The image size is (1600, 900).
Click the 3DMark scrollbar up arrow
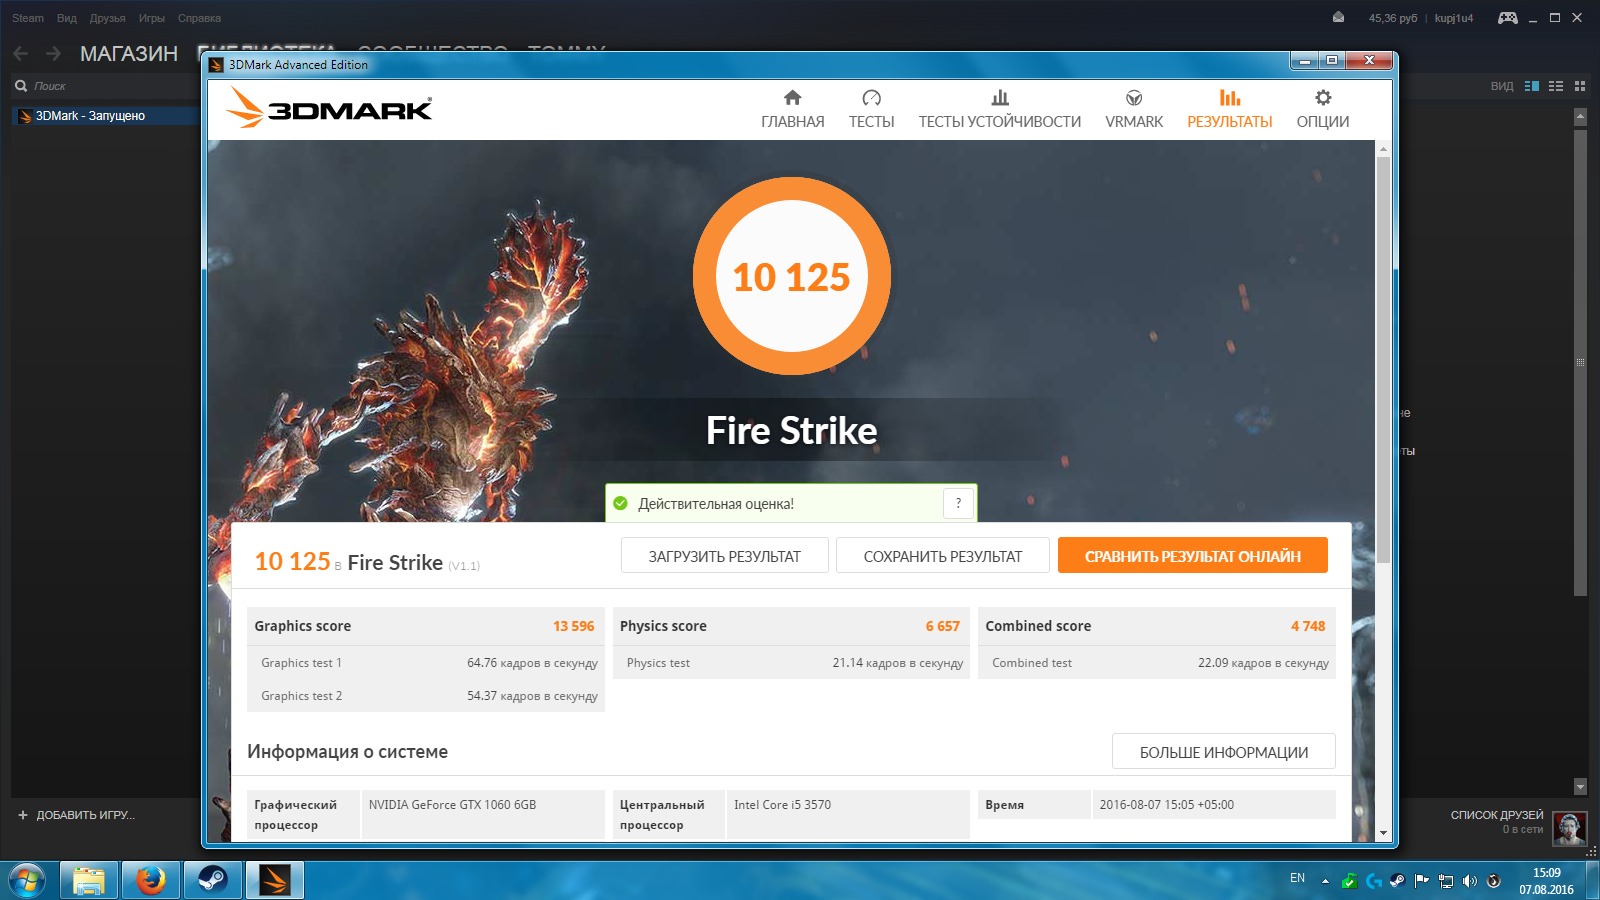1384,149
